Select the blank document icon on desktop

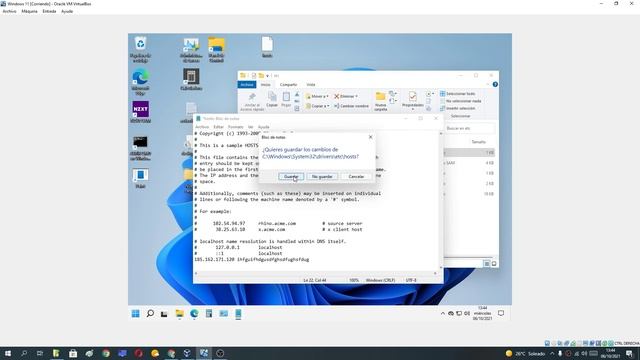(267, 47)
